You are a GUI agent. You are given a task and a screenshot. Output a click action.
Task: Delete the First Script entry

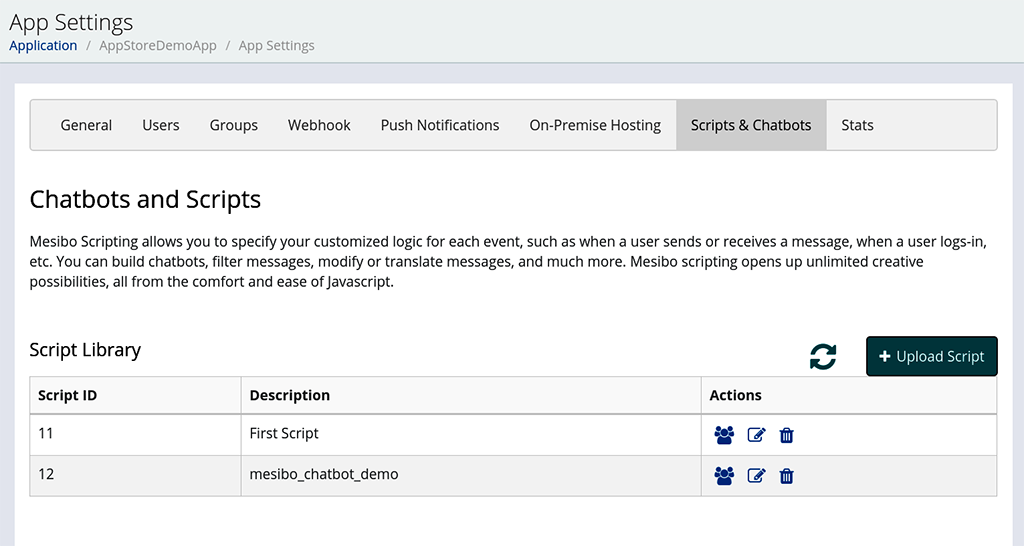tap(786, 435)
